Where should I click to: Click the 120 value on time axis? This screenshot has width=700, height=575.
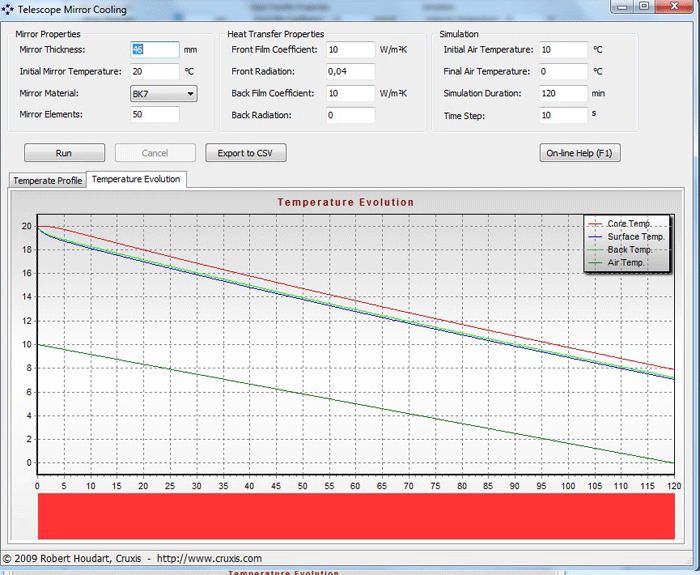coord(674,486)
